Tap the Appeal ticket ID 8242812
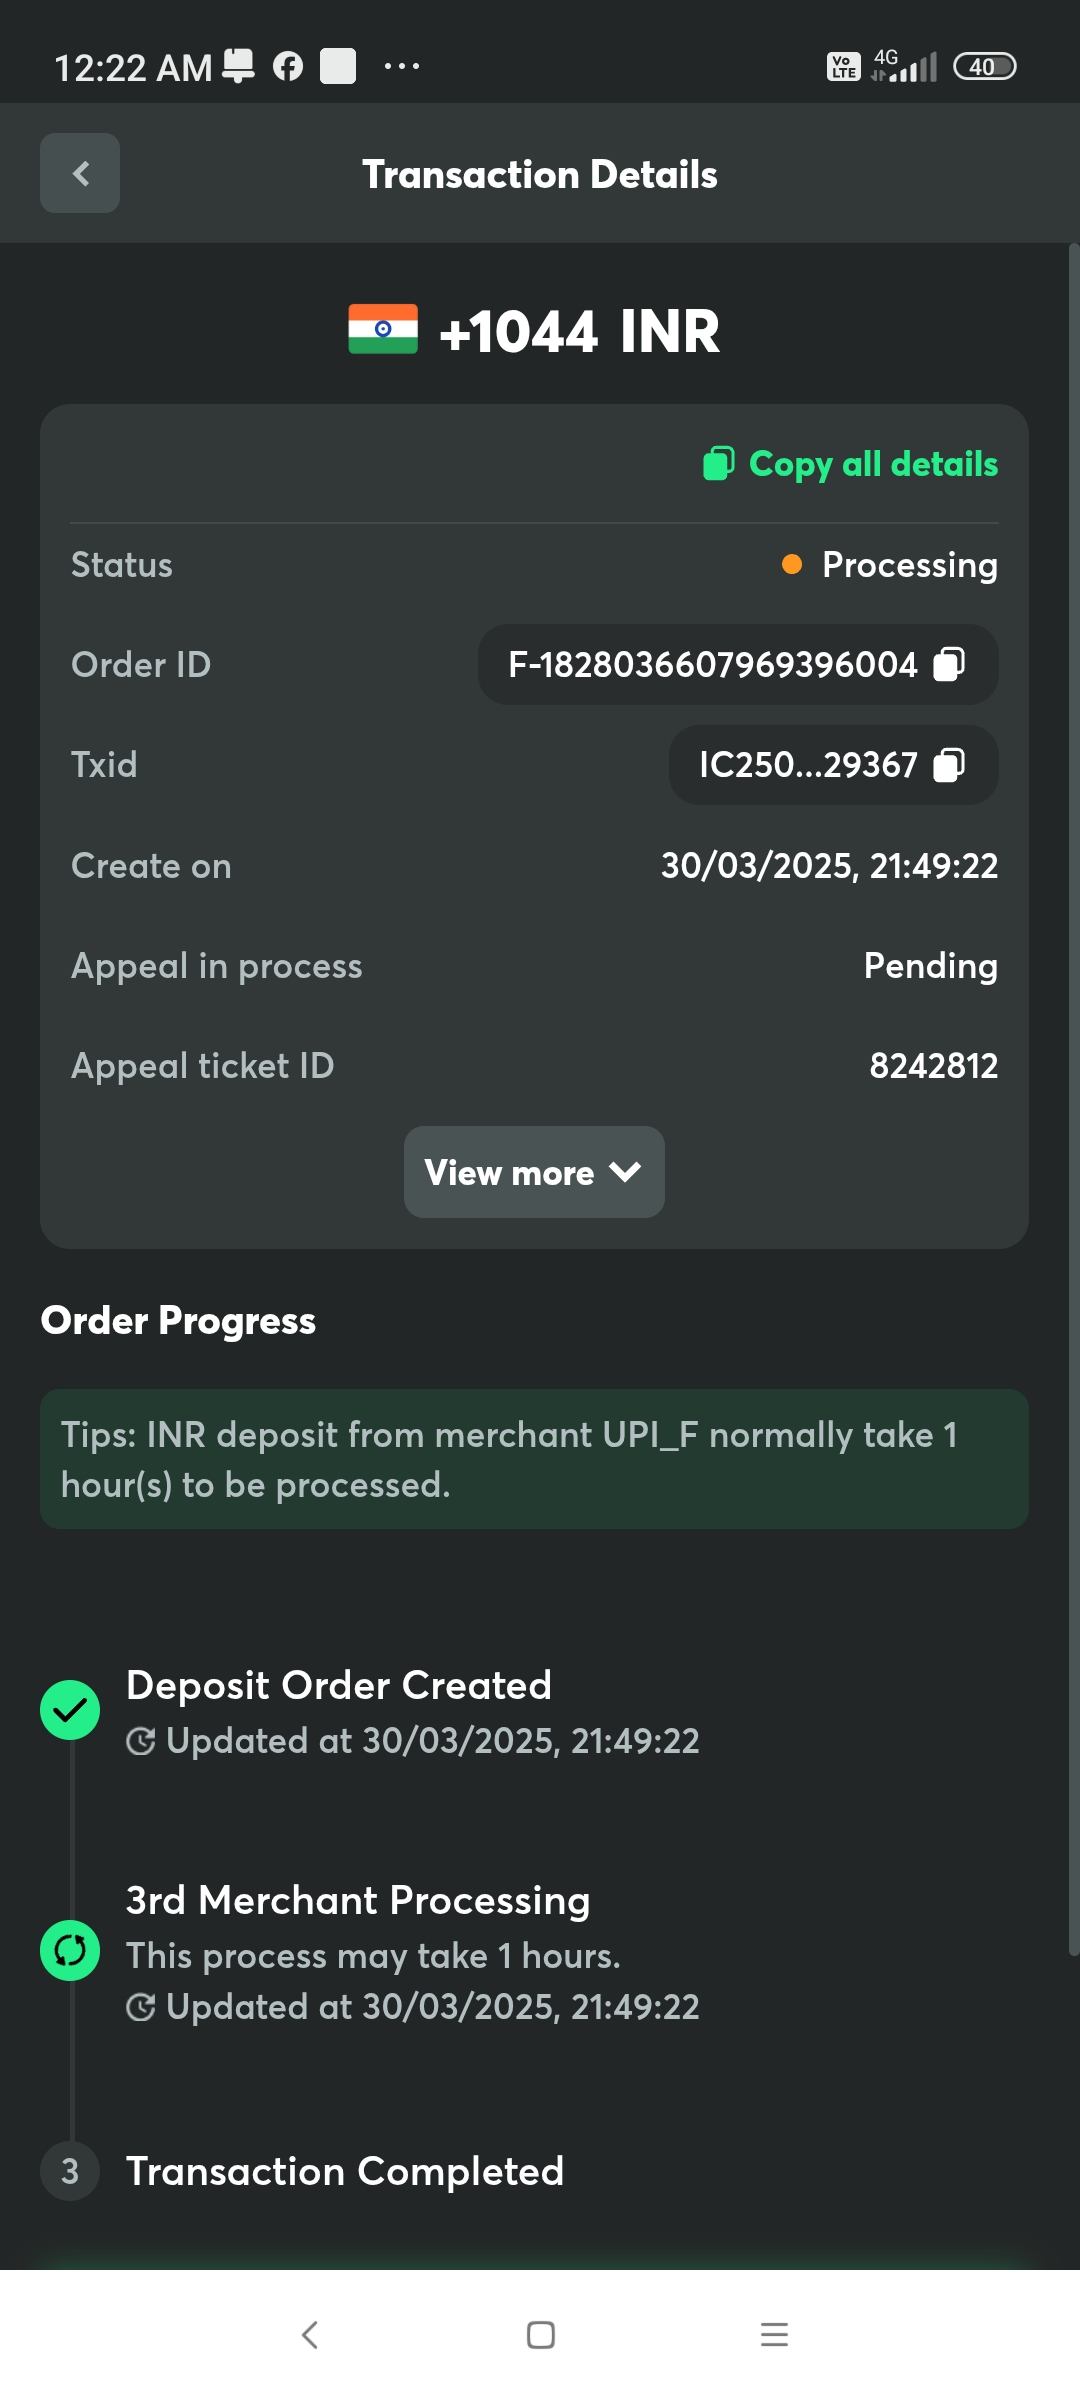This screenshot has width=1080, height=2400. [933, 1066]
